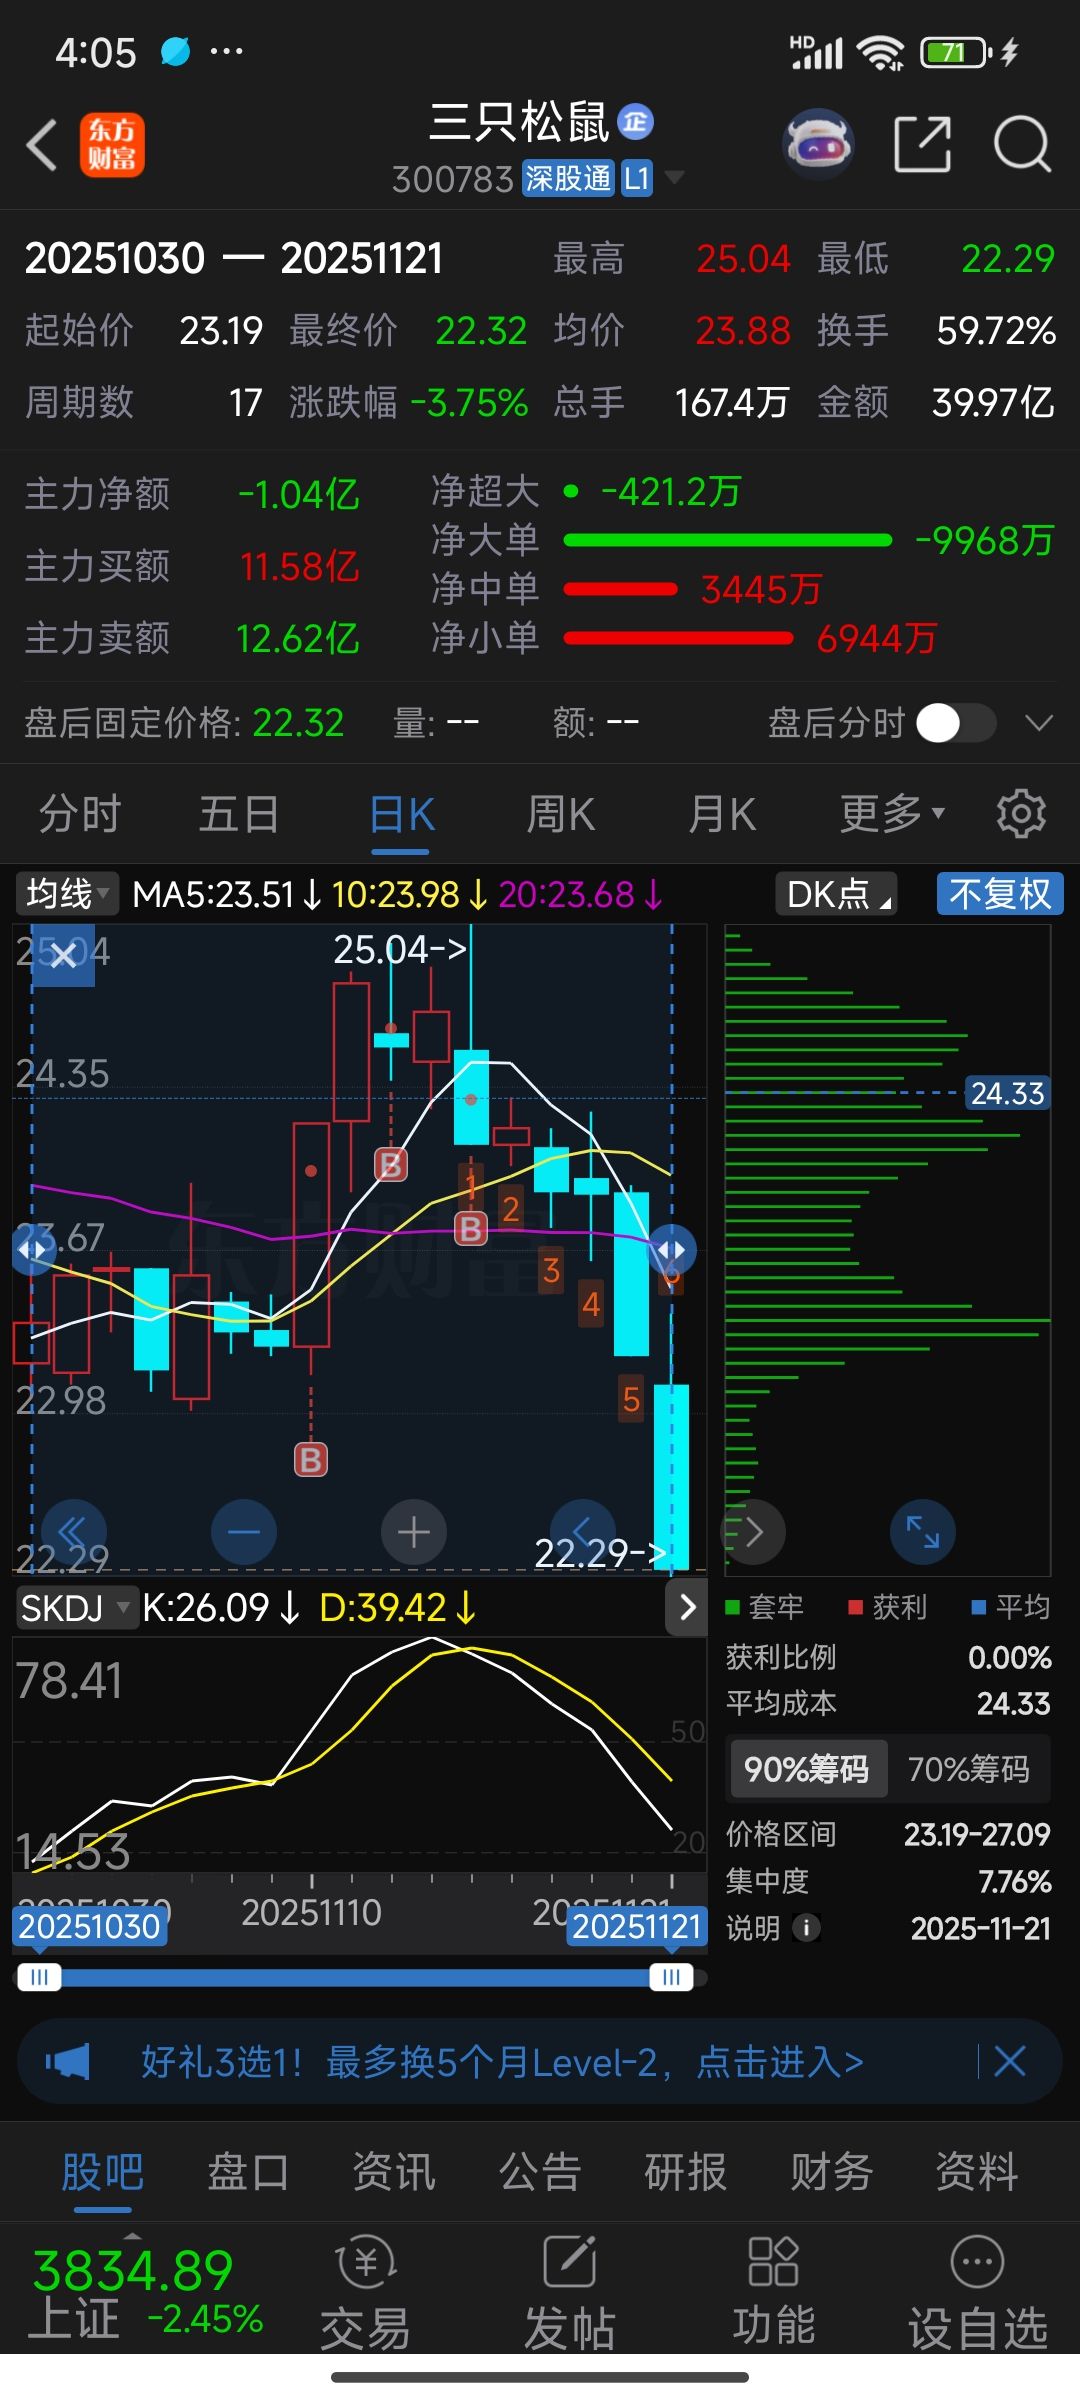The width and height of the screenshot is (1080, 2400).
Task: Tap the megaphone promo icon
Action: 68,2061
